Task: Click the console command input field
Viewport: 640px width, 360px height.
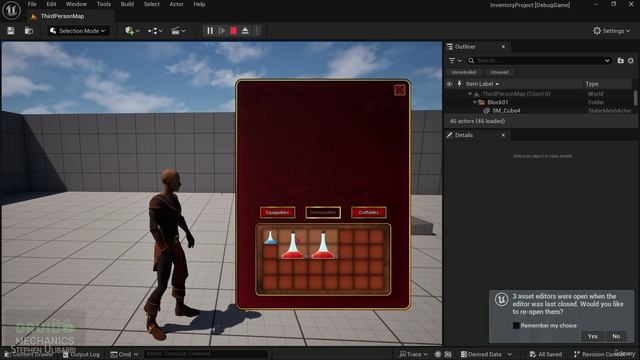Action: [205, 354]
